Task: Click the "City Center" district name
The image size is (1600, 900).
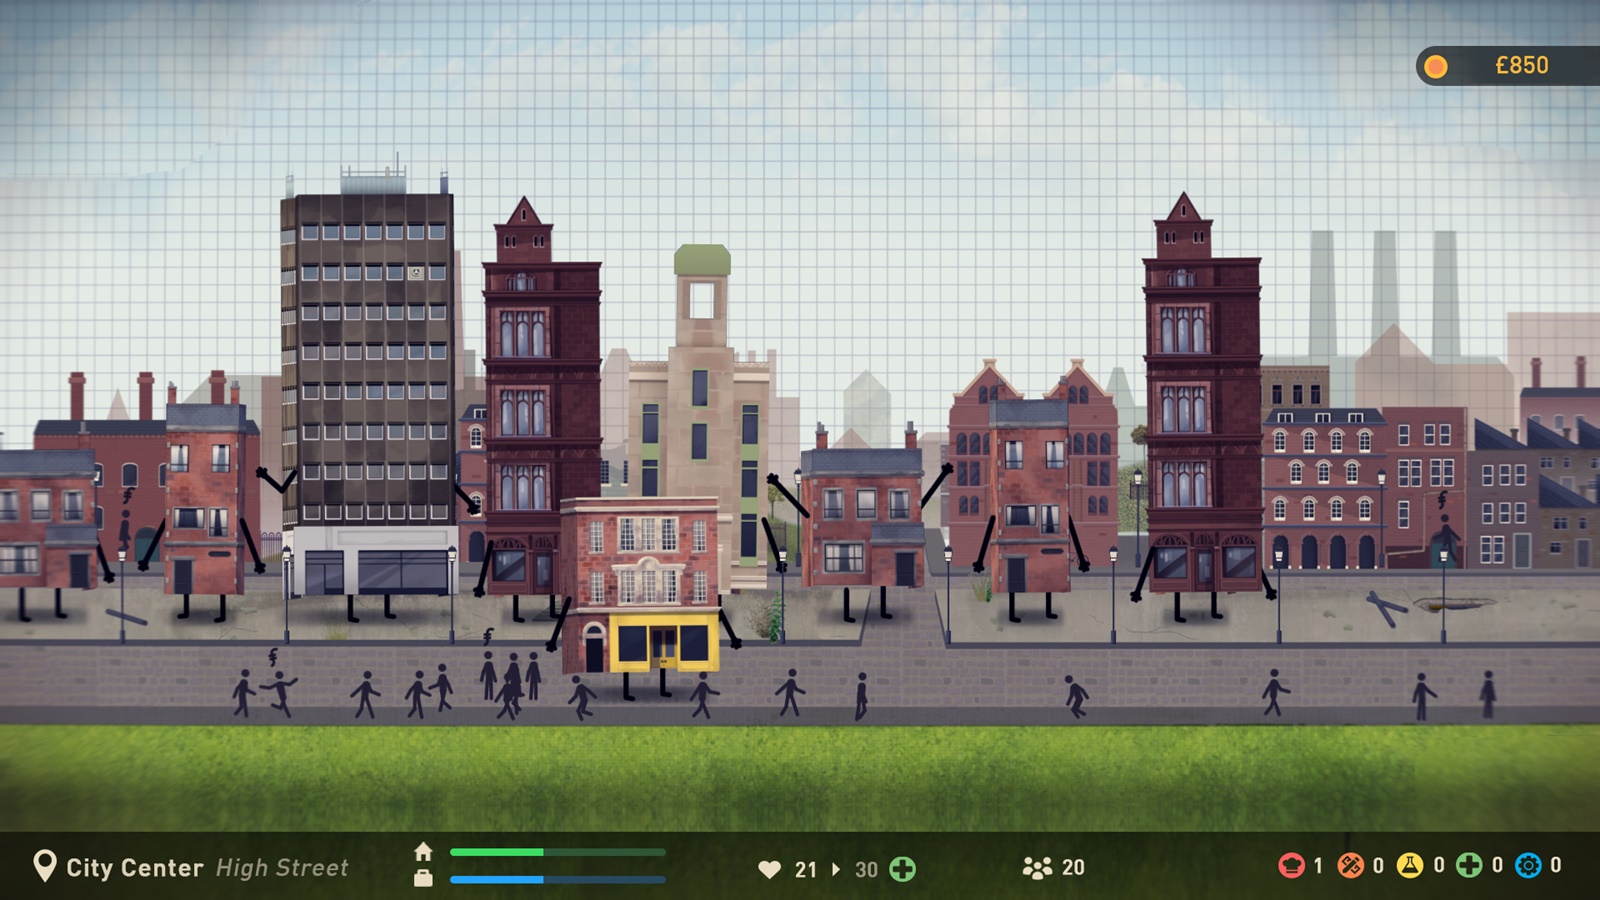Action: [134, 868]
